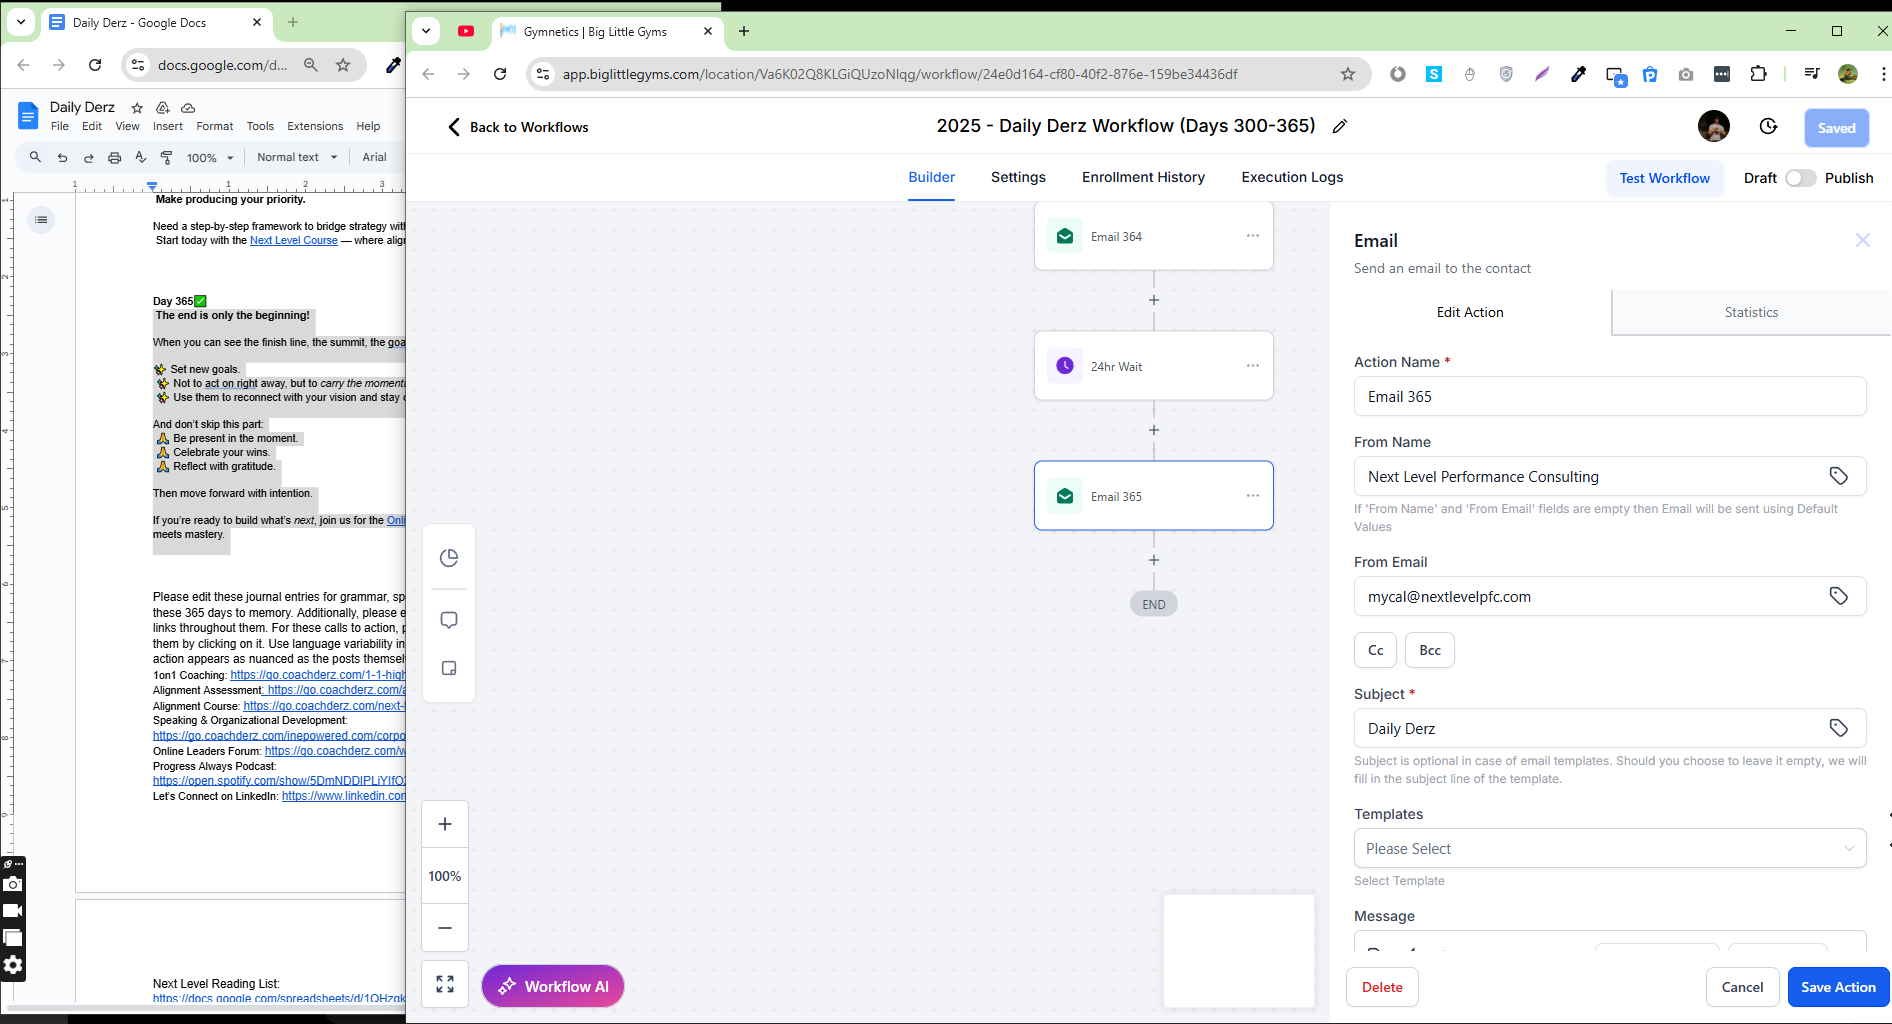This screenshot has width=1892, height=1024.
Task: Toggle the Draft/Publish switch
Action: [x=1800, y=178]
